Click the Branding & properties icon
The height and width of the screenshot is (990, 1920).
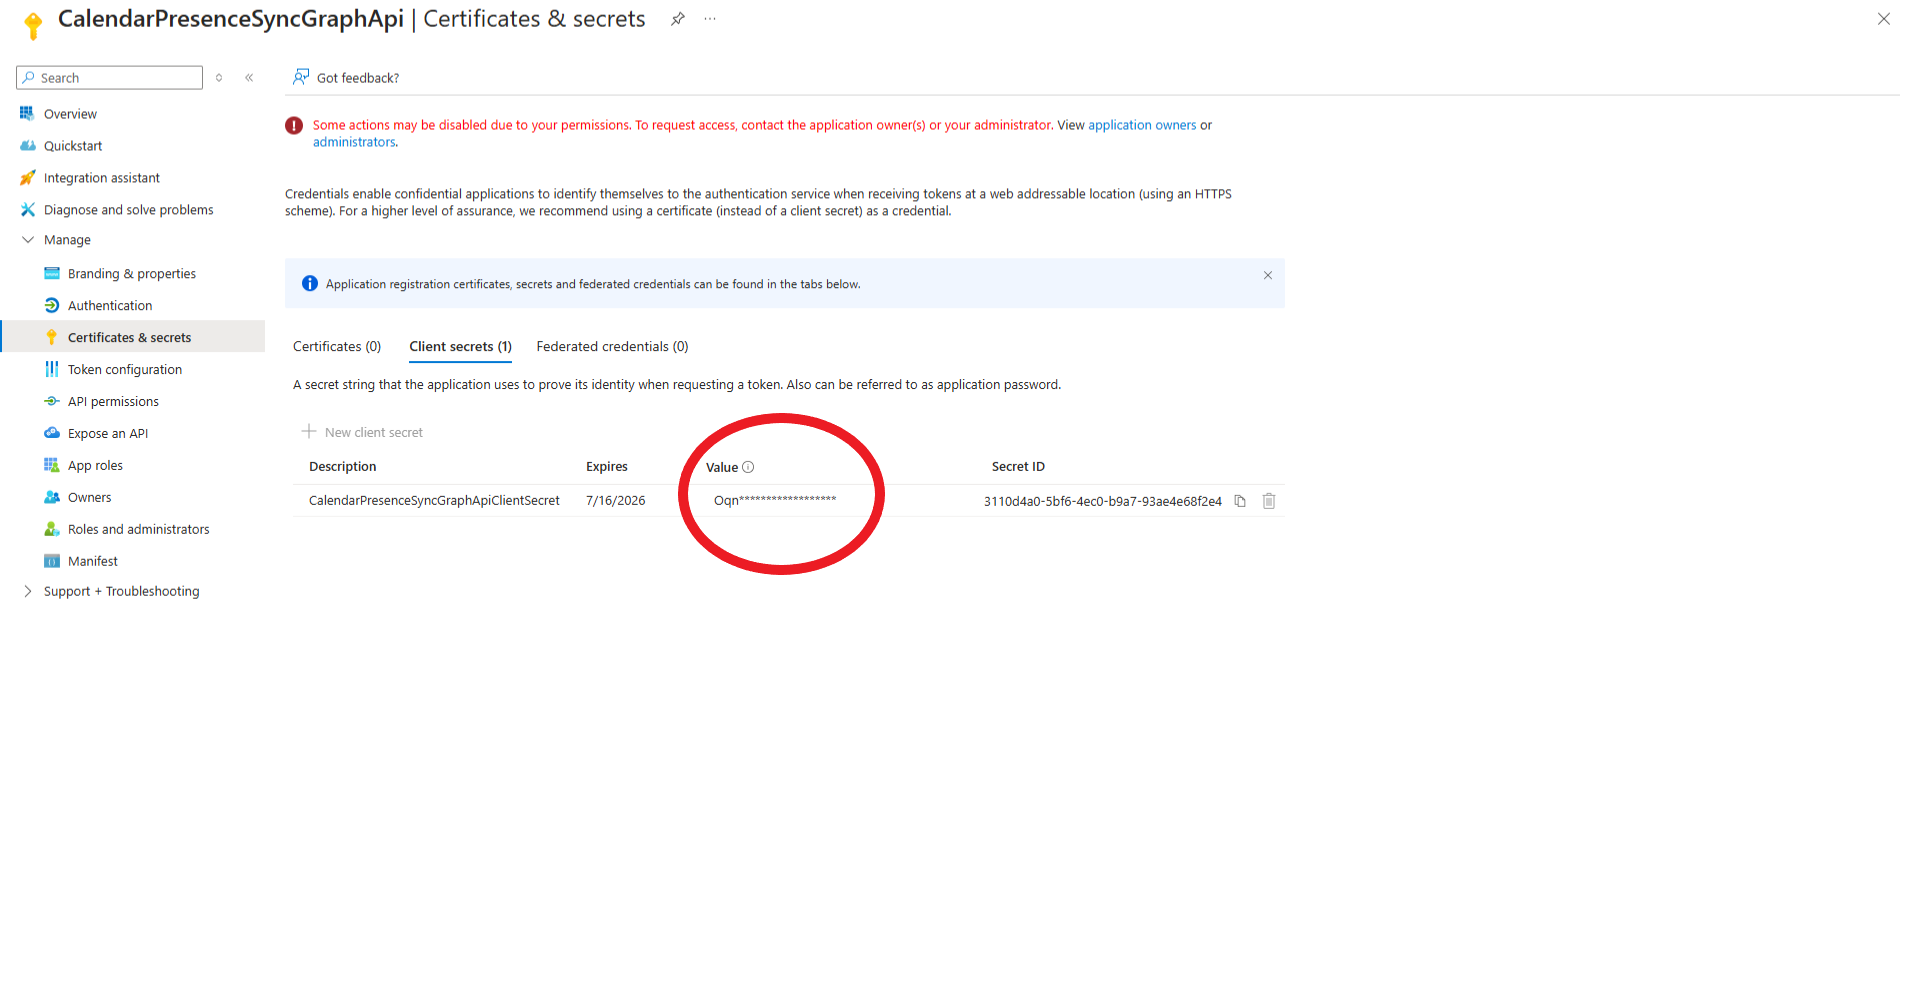tap(52, 273)
